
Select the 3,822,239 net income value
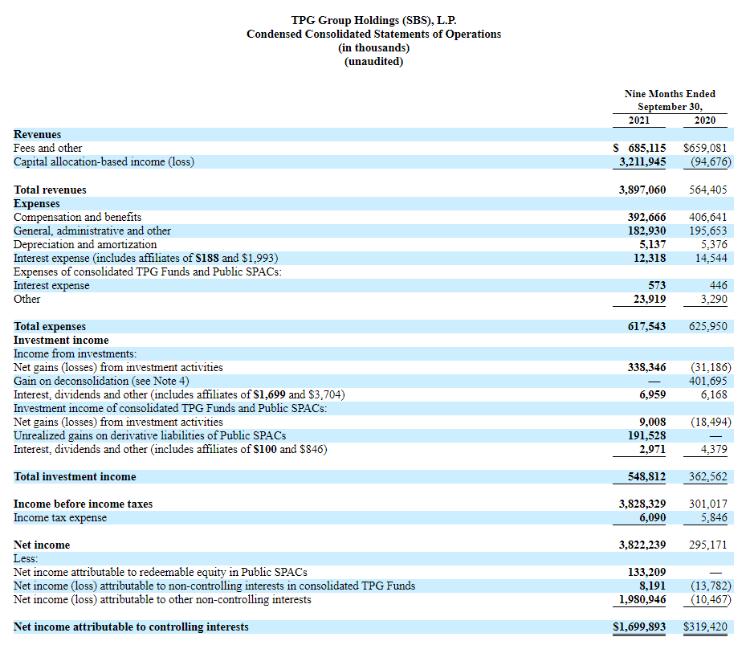point(642,545)
